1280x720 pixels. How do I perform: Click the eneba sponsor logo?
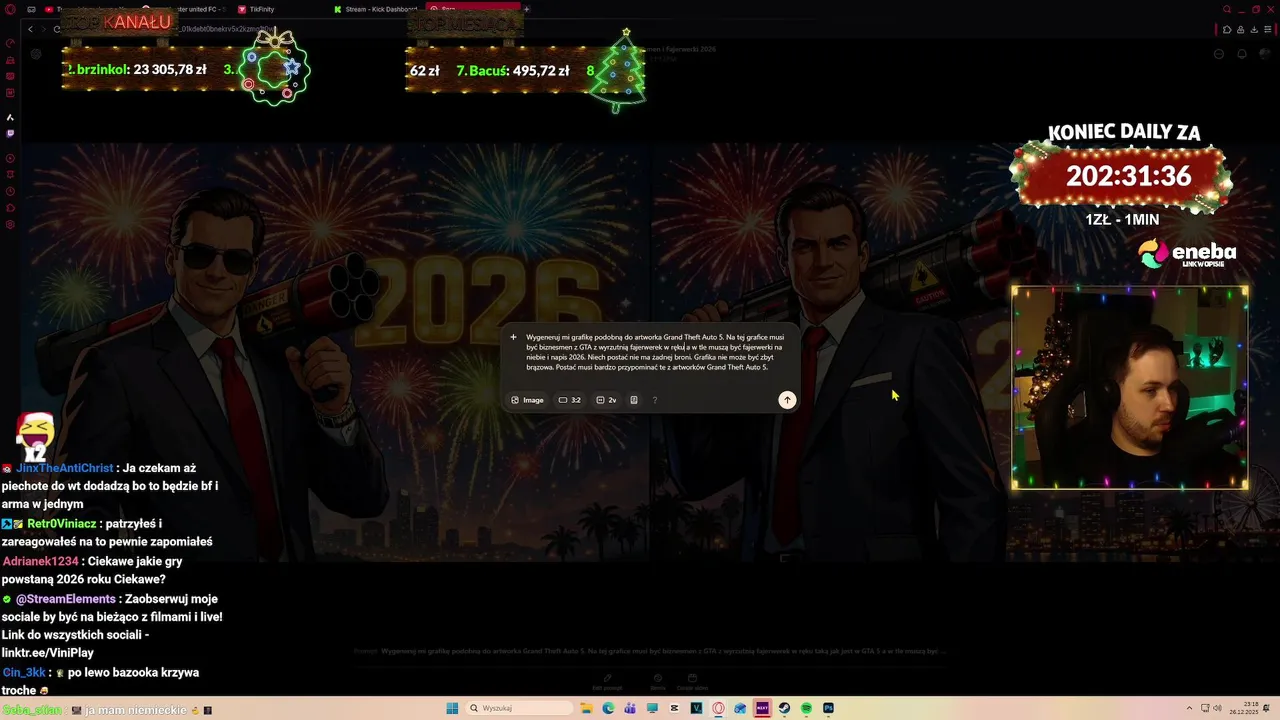(x=1188, y=253)
